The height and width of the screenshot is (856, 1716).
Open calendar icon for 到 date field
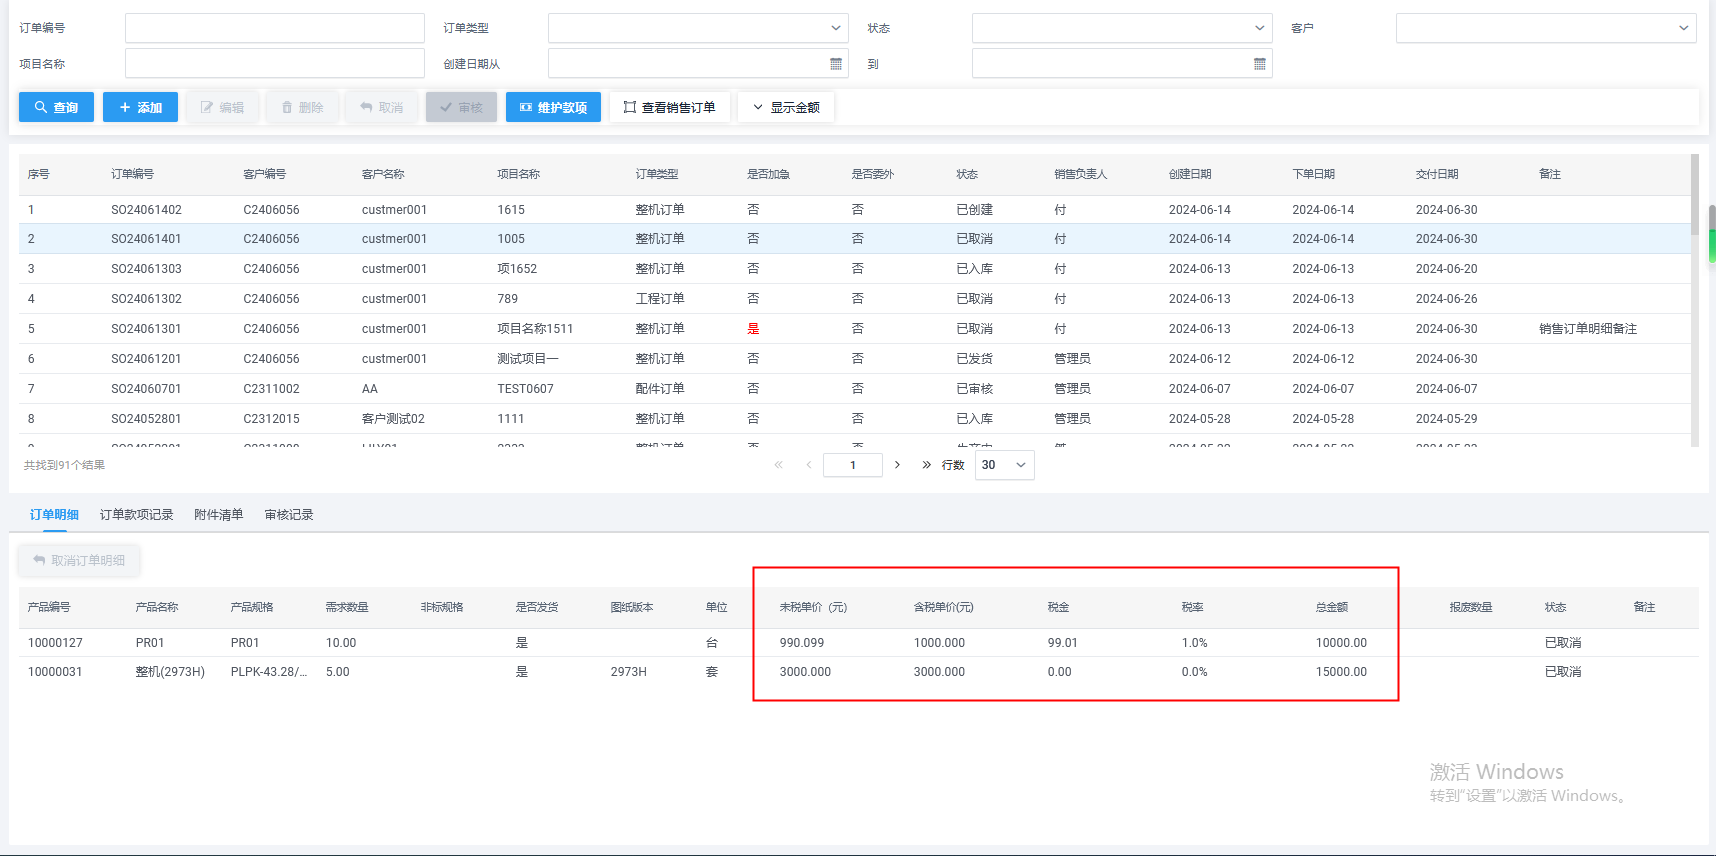click(x=1260, y=64)
